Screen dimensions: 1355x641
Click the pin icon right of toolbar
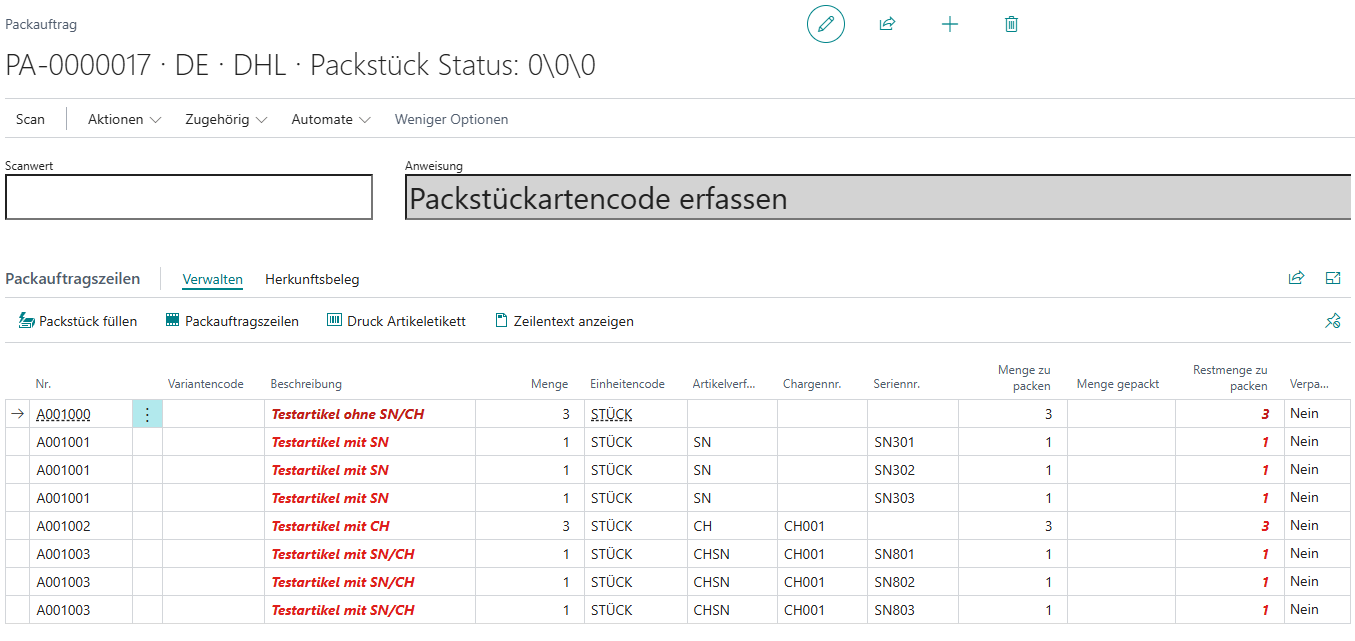click(1332, 321)
